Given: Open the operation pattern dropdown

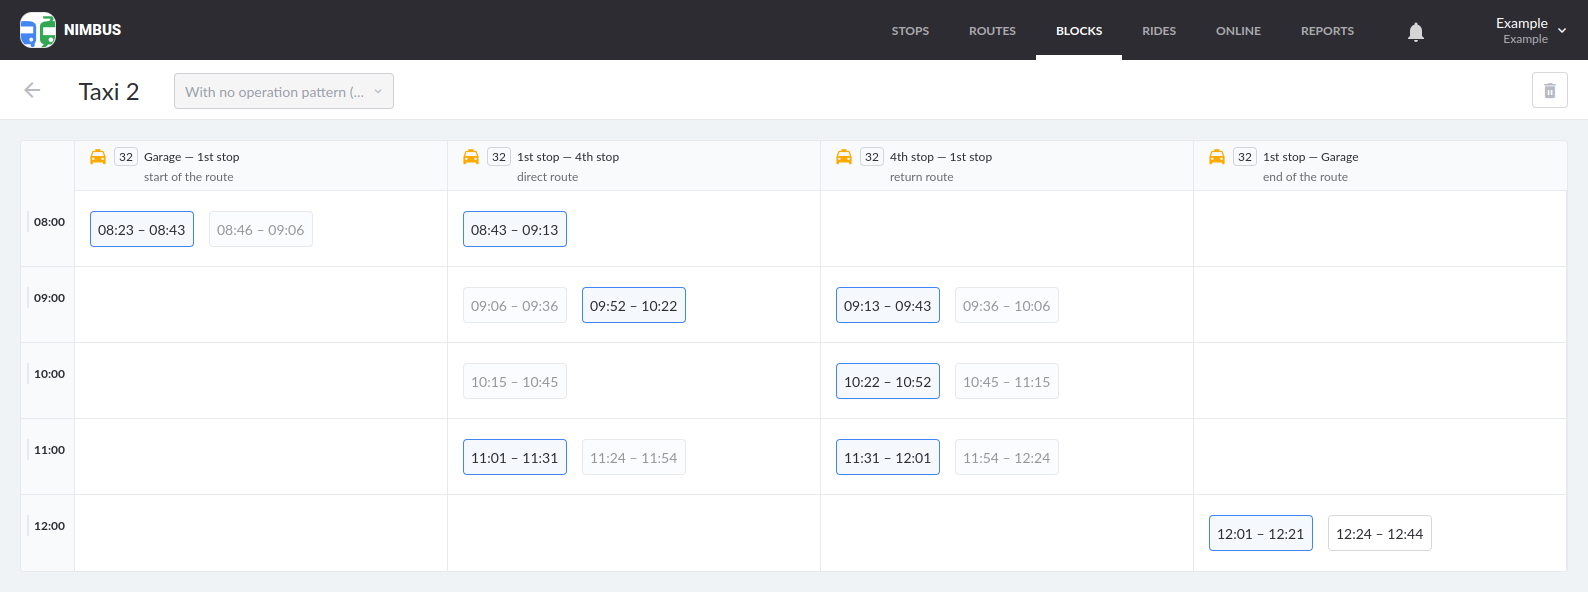Looking at the screenshot, I should pyautogui.click(x=284, y=91).
